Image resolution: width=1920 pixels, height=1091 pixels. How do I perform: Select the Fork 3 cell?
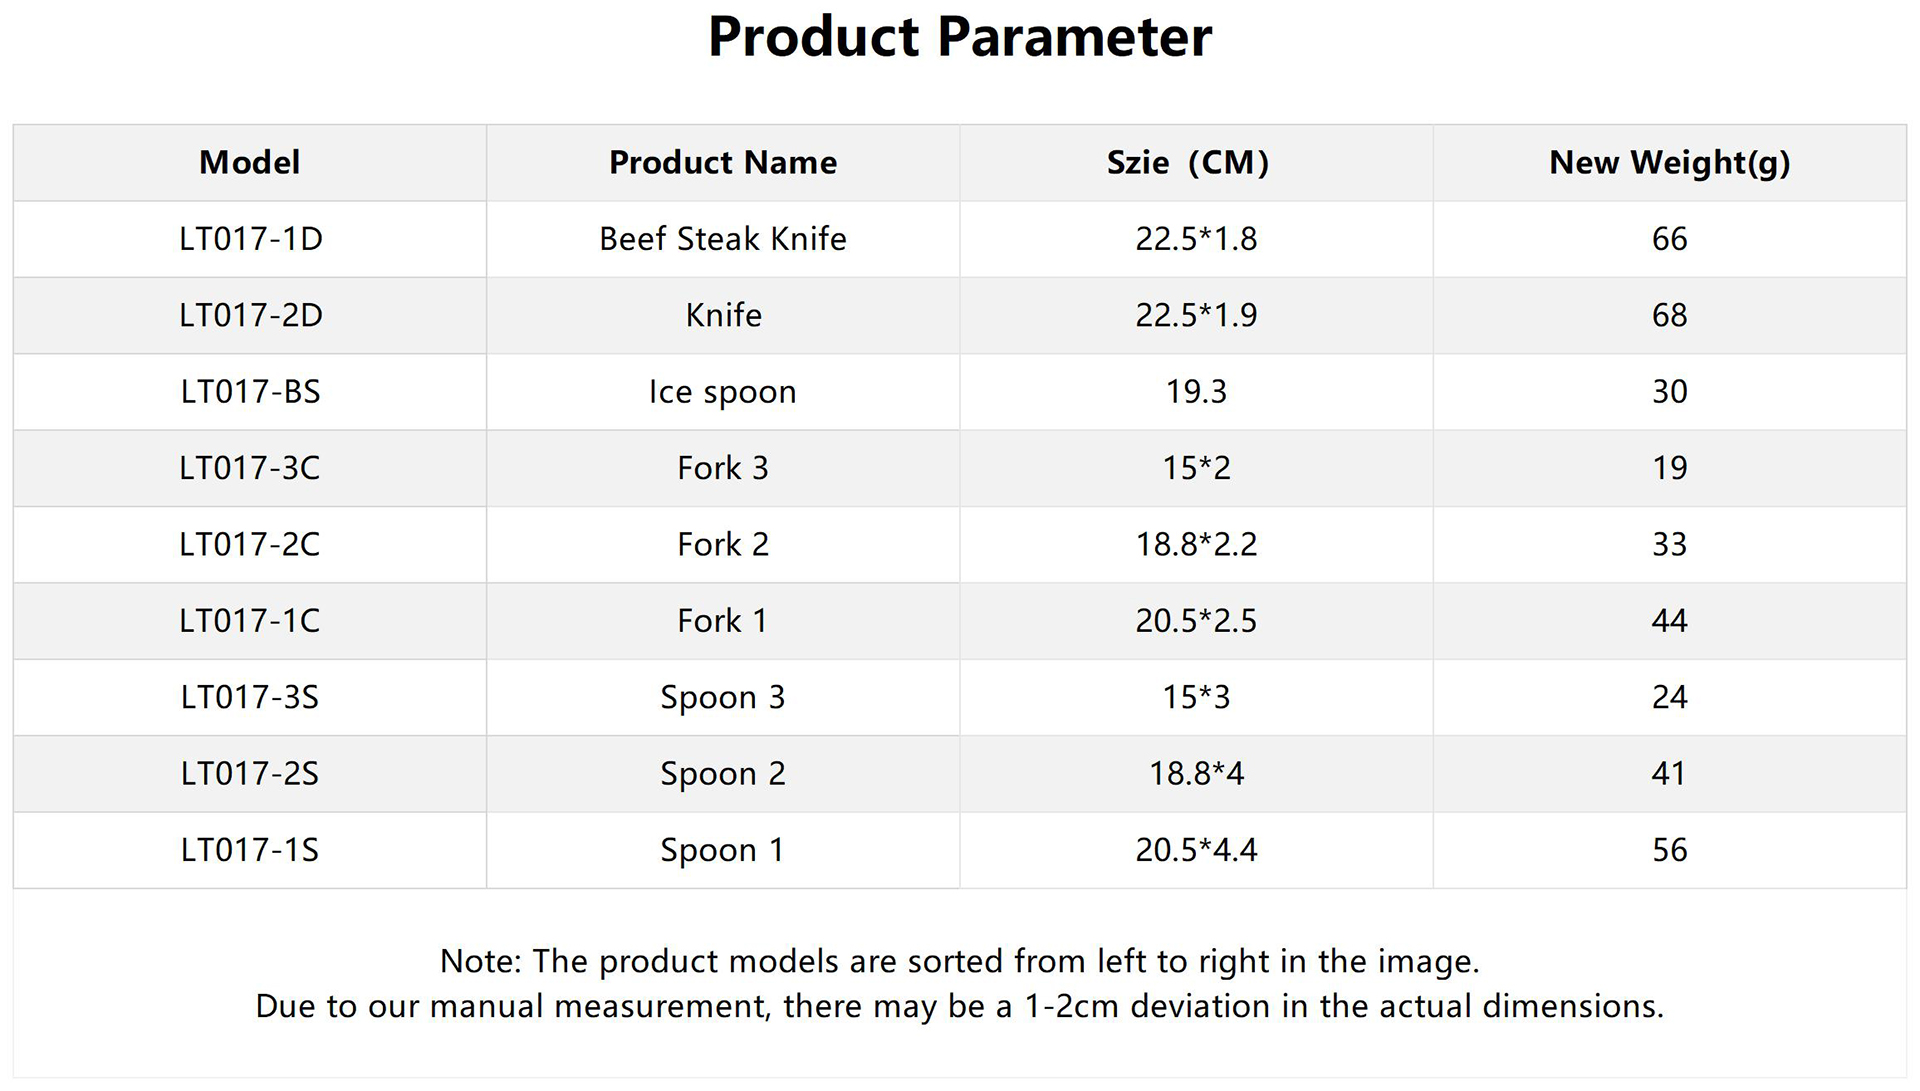pyautogui.click(x=723, y=468)
